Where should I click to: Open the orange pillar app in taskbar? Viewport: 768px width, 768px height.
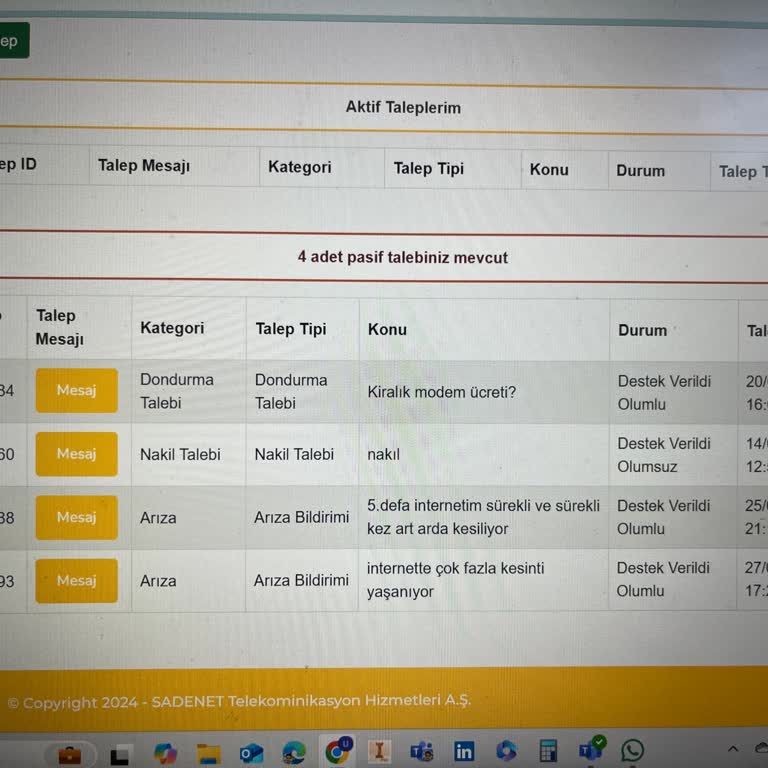tap(379, 751)
